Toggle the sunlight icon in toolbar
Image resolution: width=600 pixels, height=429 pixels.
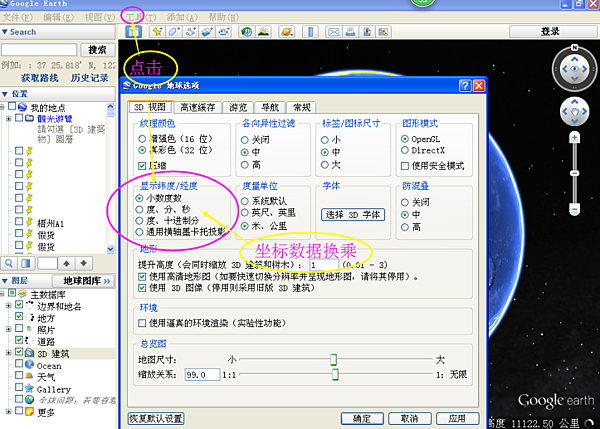click(264, 32)
